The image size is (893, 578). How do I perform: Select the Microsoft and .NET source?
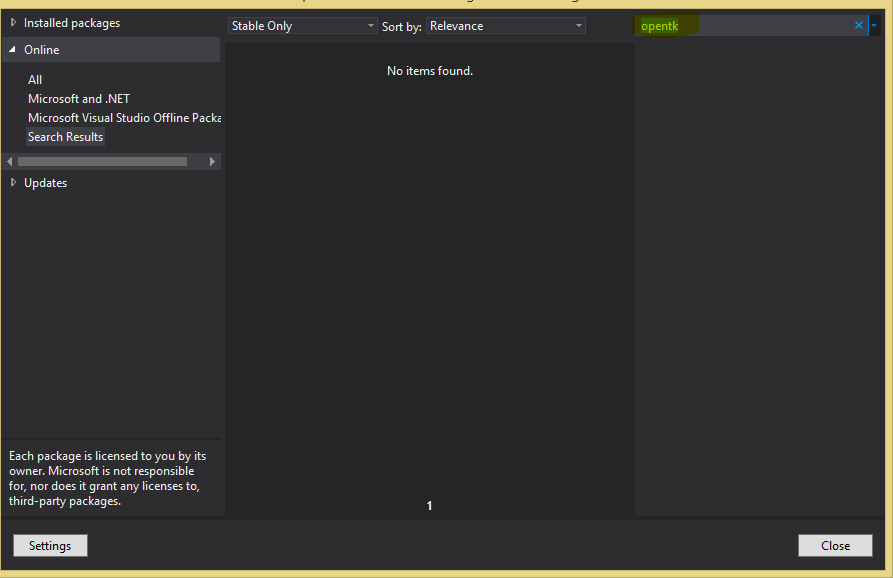pyautogui.click(x=79, y=99)
